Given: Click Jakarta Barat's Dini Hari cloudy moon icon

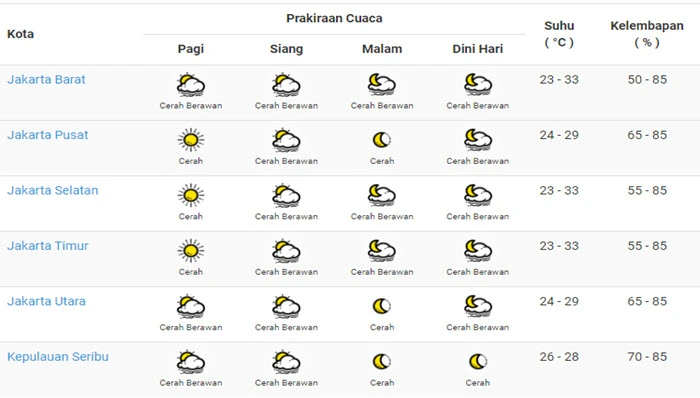Looking at the screenshot, I should tap(478, 84).
